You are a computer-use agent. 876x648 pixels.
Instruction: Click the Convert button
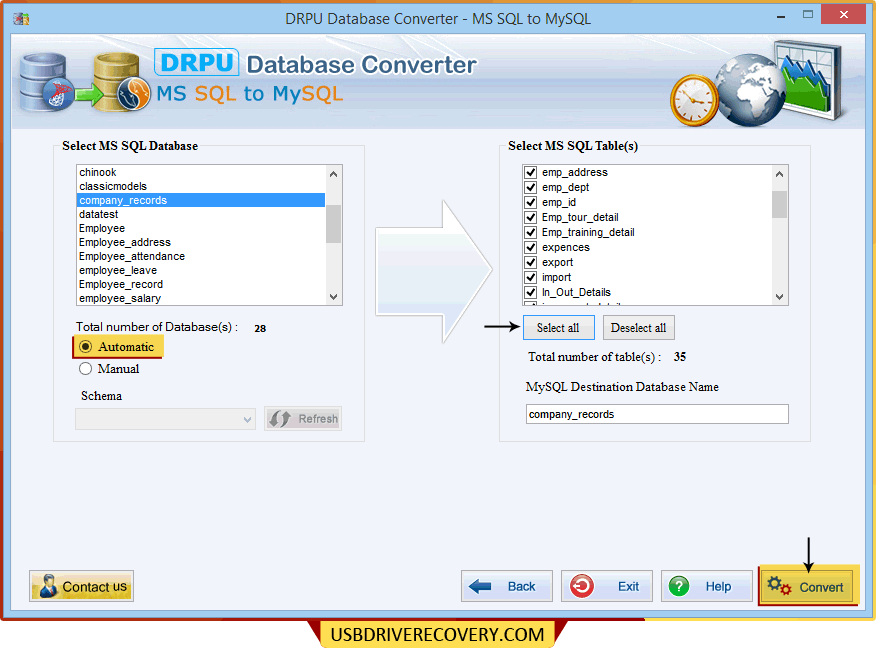point(808,586)
